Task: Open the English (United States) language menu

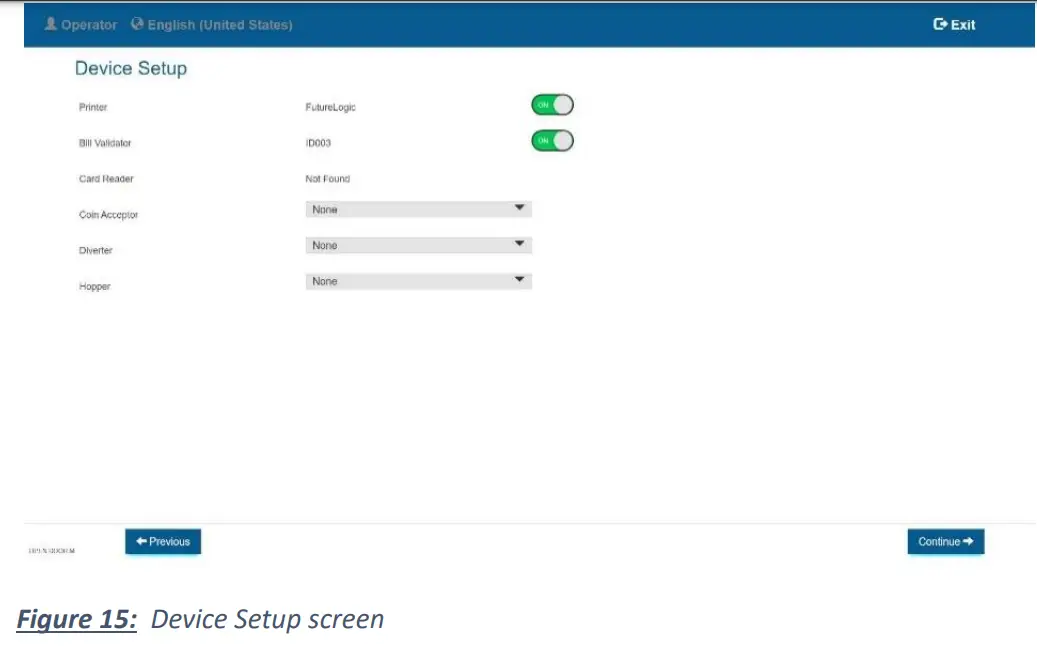Action: (220, 25)
